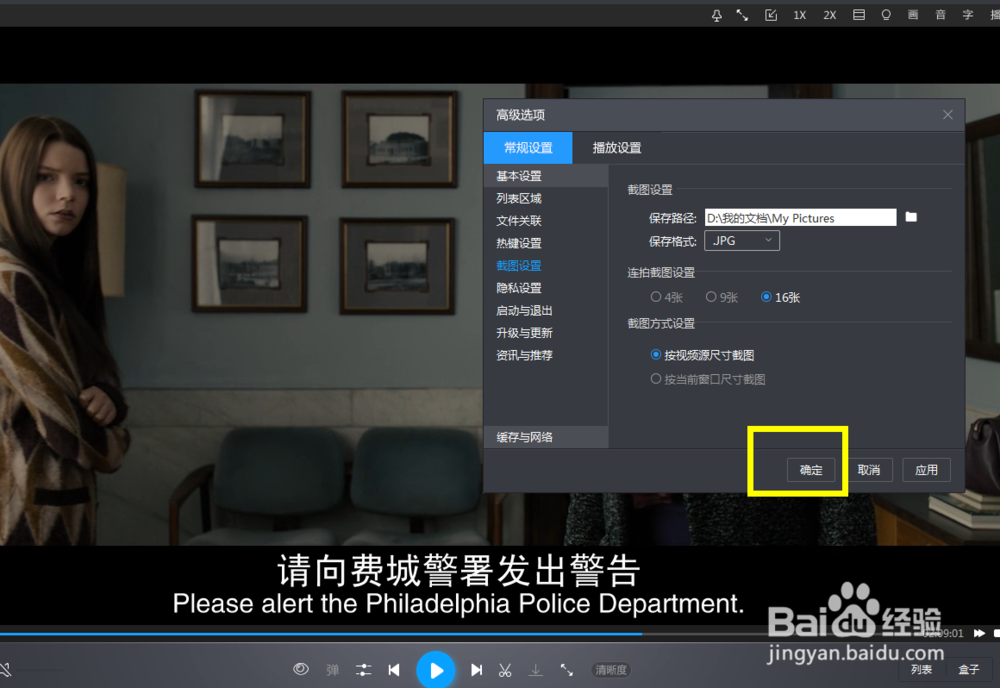Screen dimensions: 1000x688
Task: Click the 保存路径 path input field
Action: pos(800,217)
